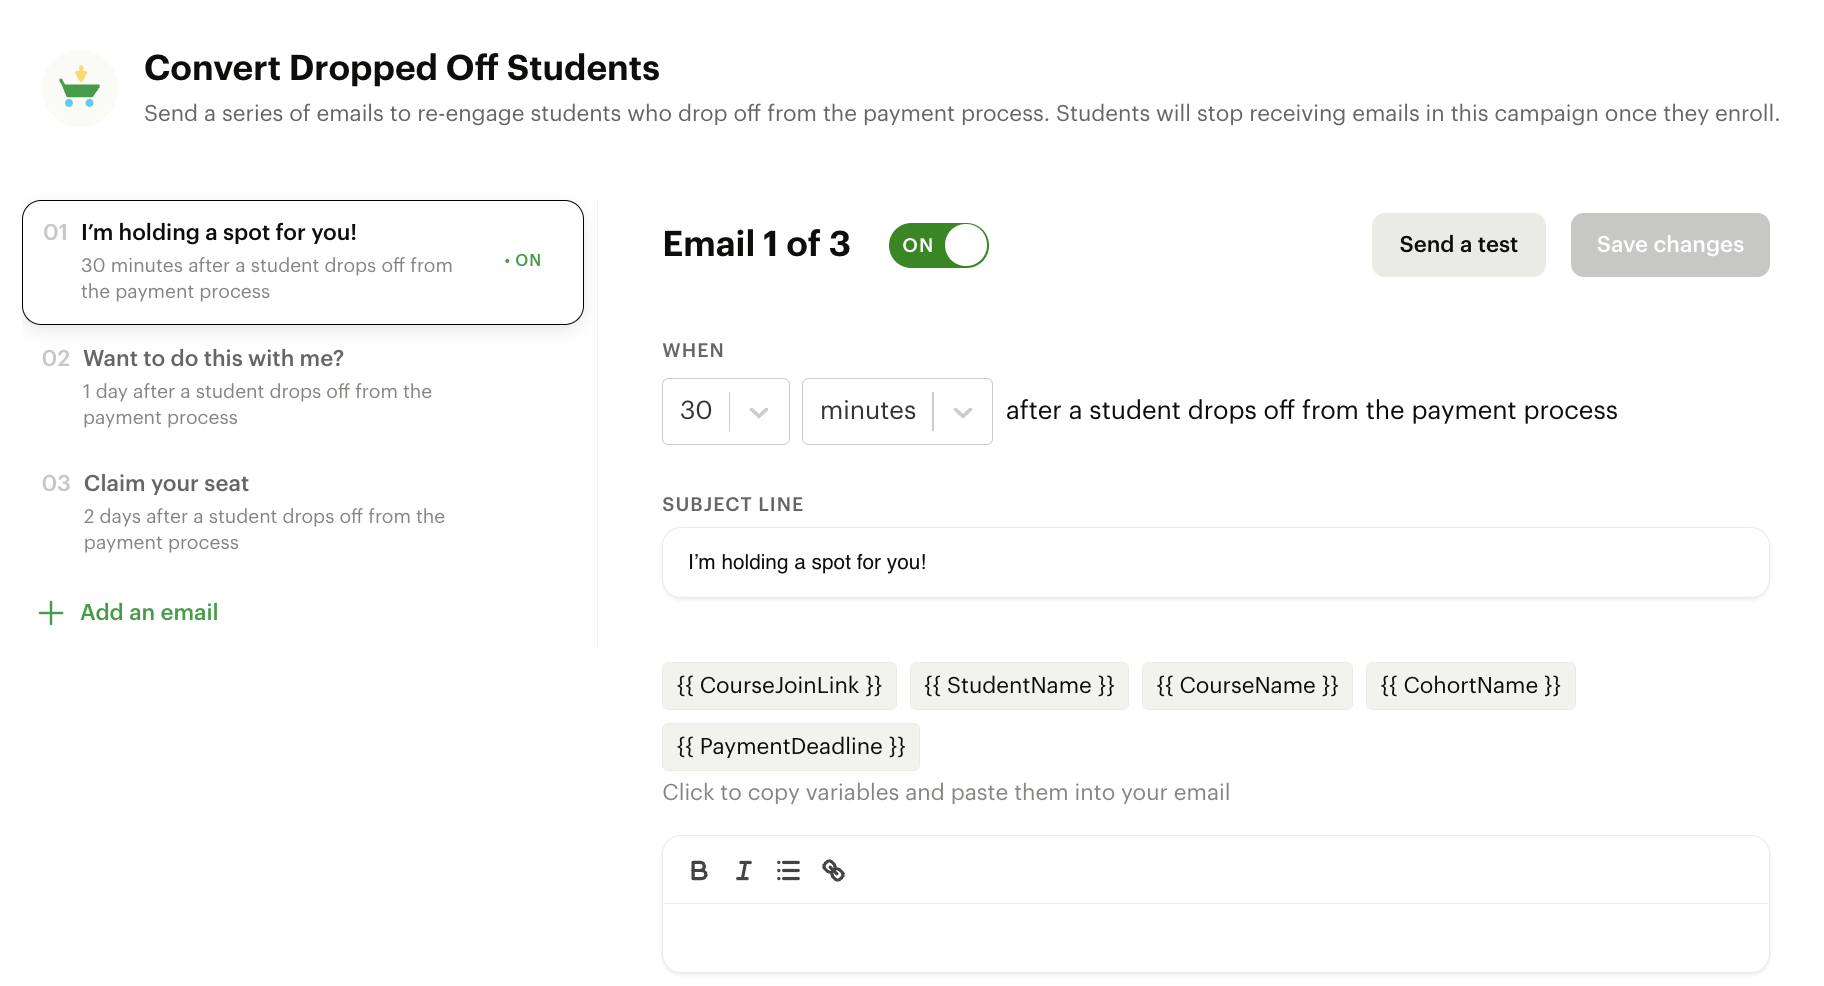Copy the StudentName variable chip

[1019, 686]
